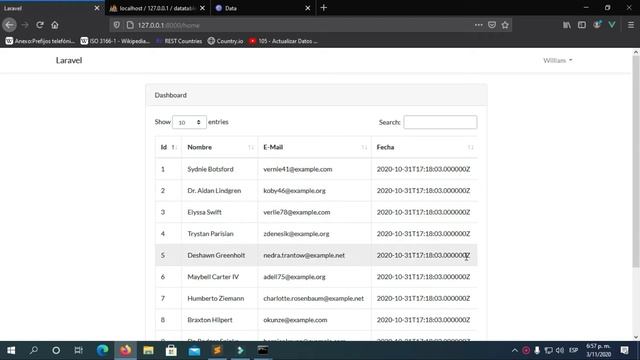Viewport: 640px width, 360px height.
Task: Click the page vertical scrollbar
Action: [x=636, y=163]
